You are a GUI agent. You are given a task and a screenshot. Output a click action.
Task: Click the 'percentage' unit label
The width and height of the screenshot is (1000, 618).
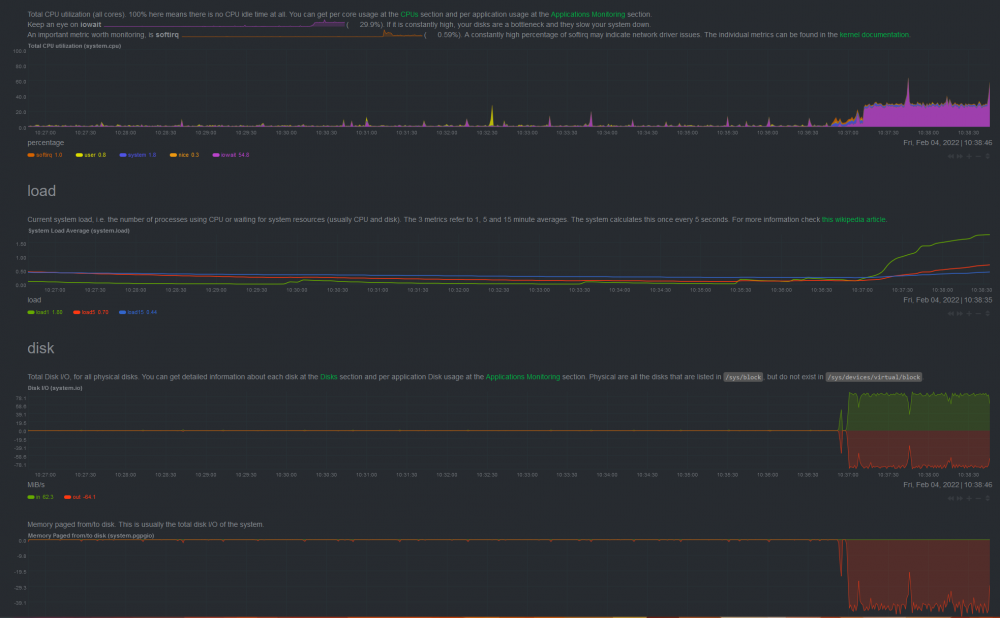(45, 143)
